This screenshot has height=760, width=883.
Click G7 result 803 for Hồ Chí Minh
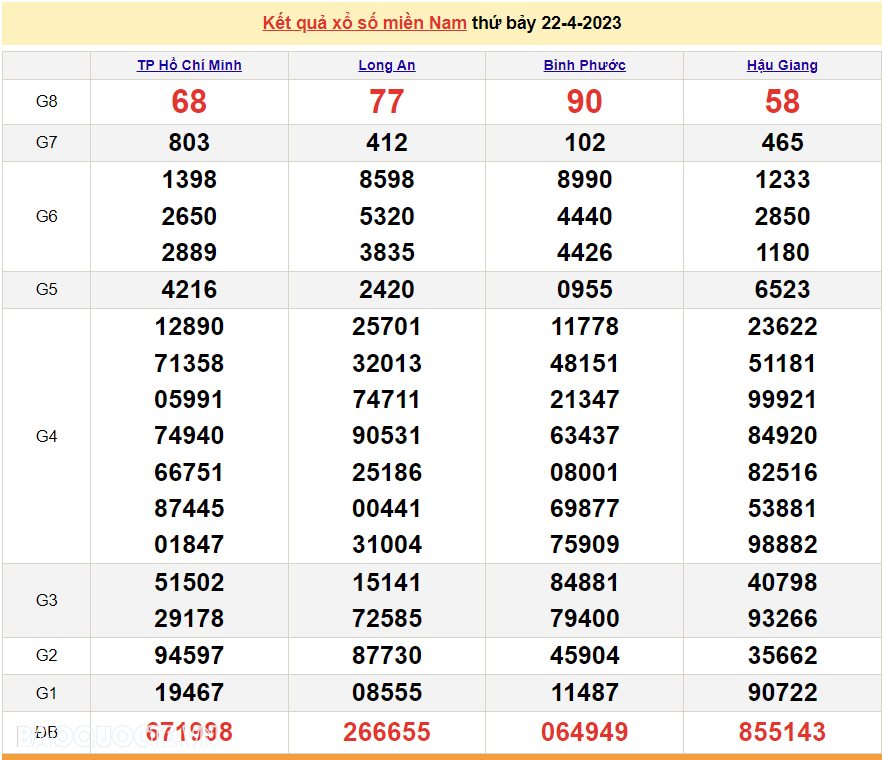(189, 142)
